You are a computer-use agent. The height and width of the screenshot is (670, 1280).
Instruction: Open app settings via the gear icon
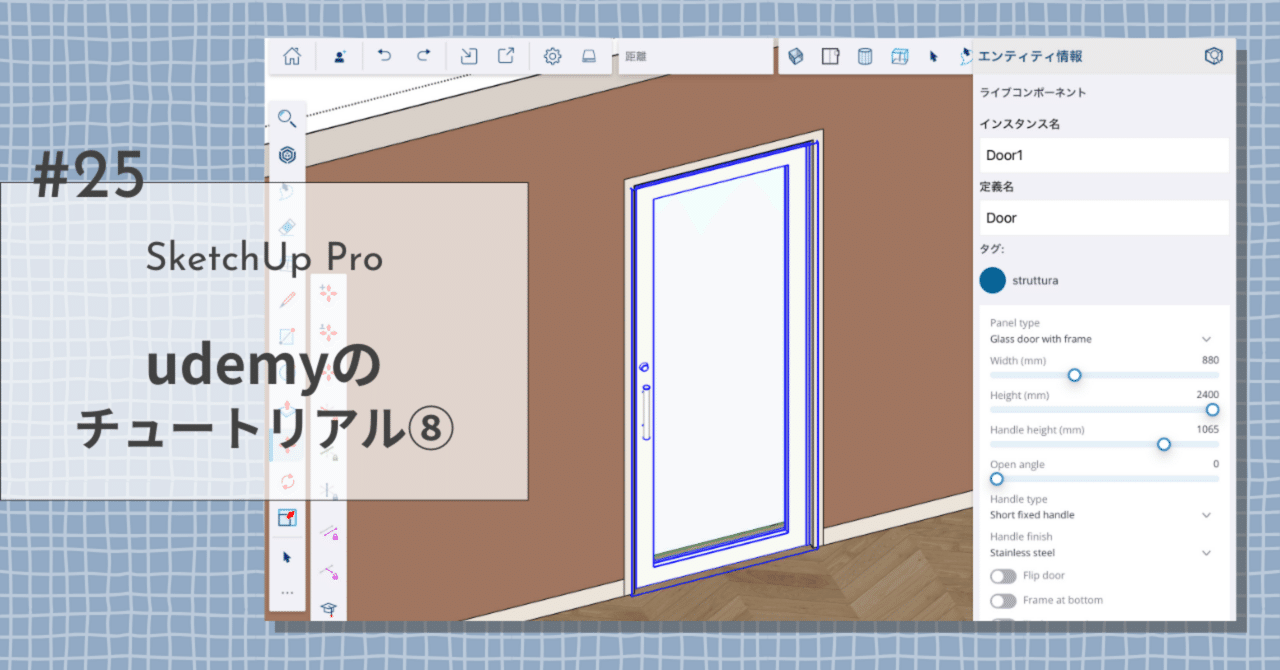(x=552, y=56)
